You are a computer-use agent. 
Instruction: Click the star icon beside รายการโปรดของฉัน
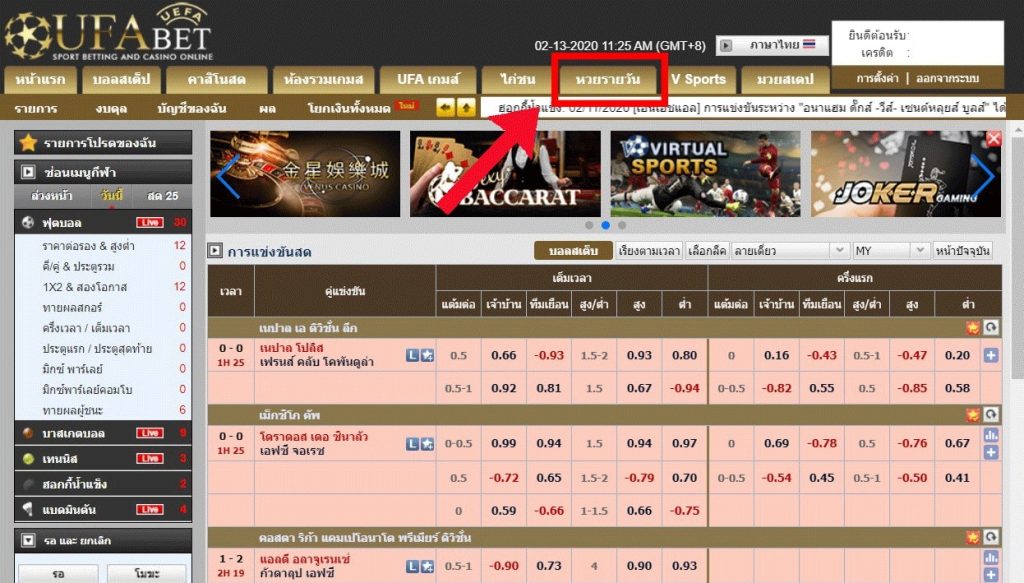[x=28, y=142]
